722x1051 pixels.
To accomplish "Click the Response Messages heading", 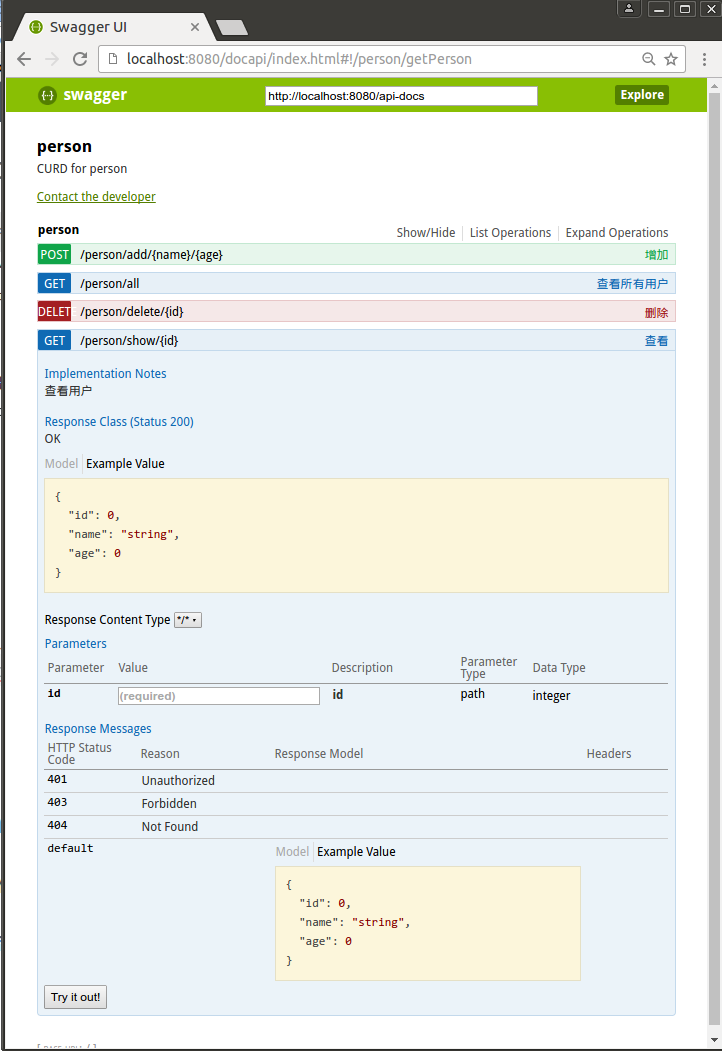I will [98, 729].
